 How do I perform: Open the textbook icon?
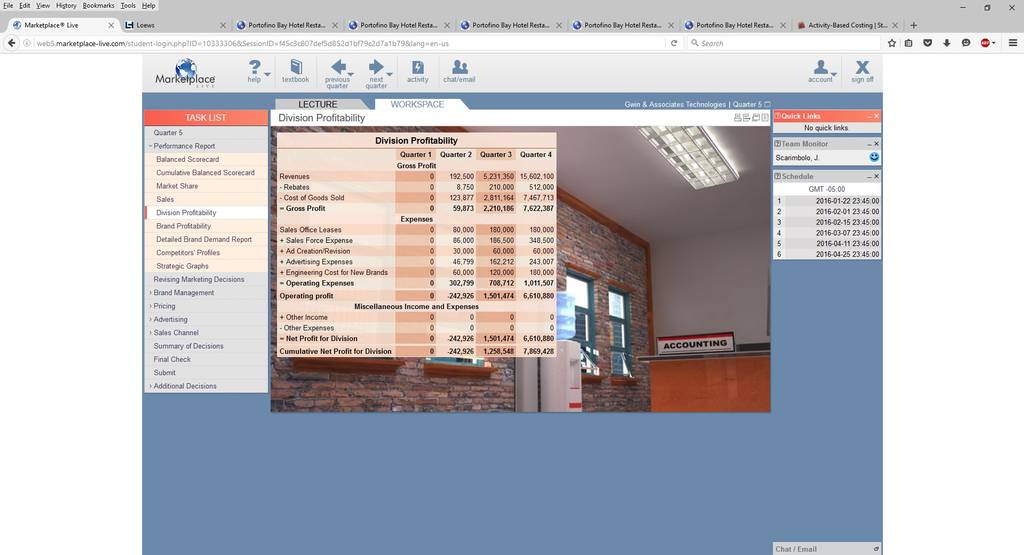point(295,71)
